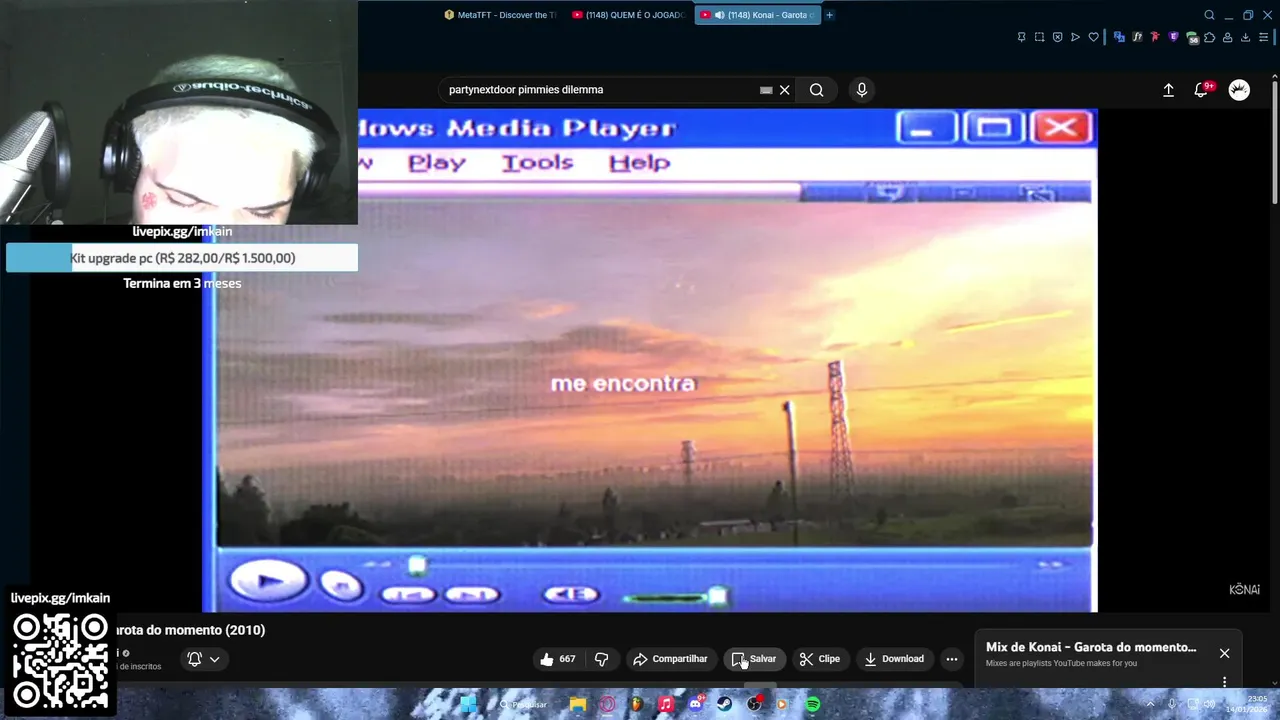Open File Explorer from taskbar
Viewport: 1280px width, 720px height.
coord(578,704)
